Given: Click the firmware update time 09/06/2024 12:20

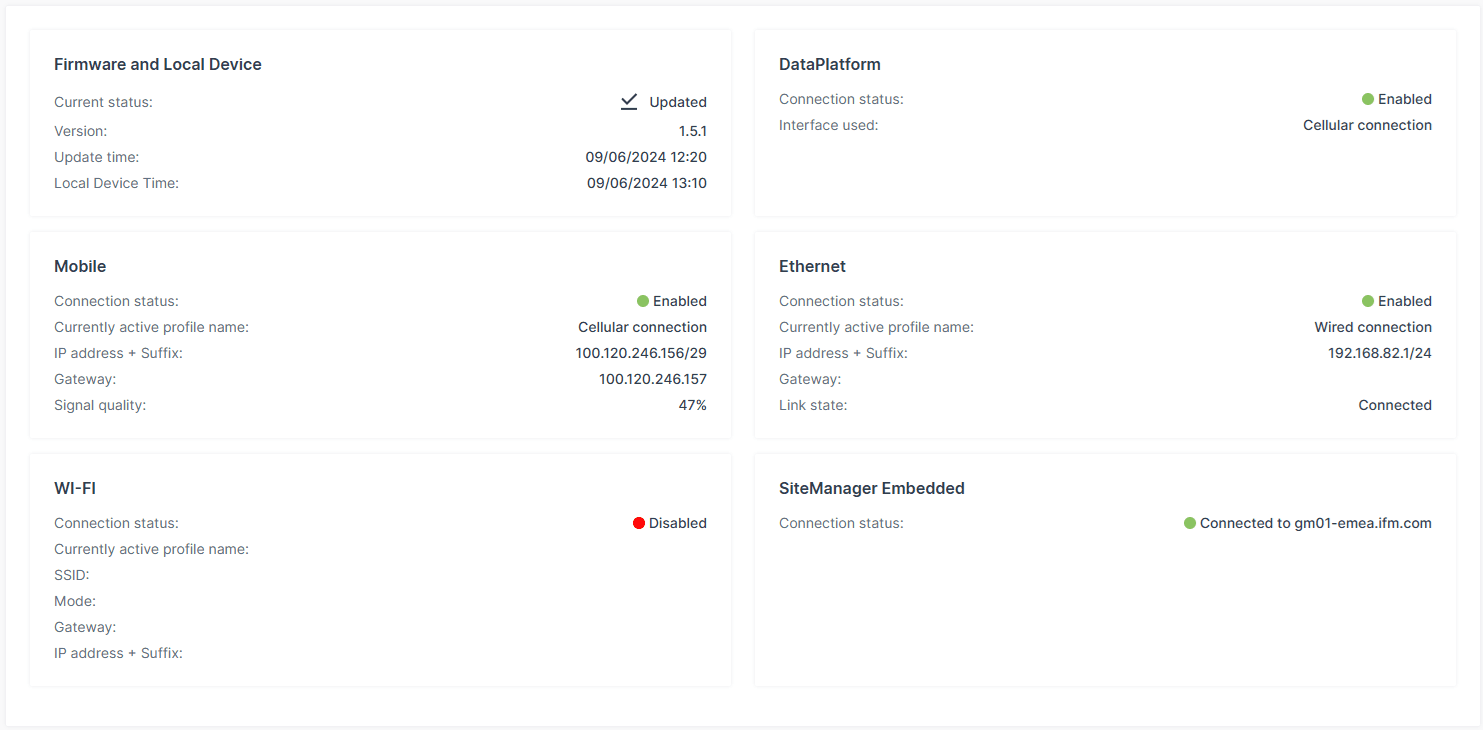Looking at the screenshot, I should 646,157.
